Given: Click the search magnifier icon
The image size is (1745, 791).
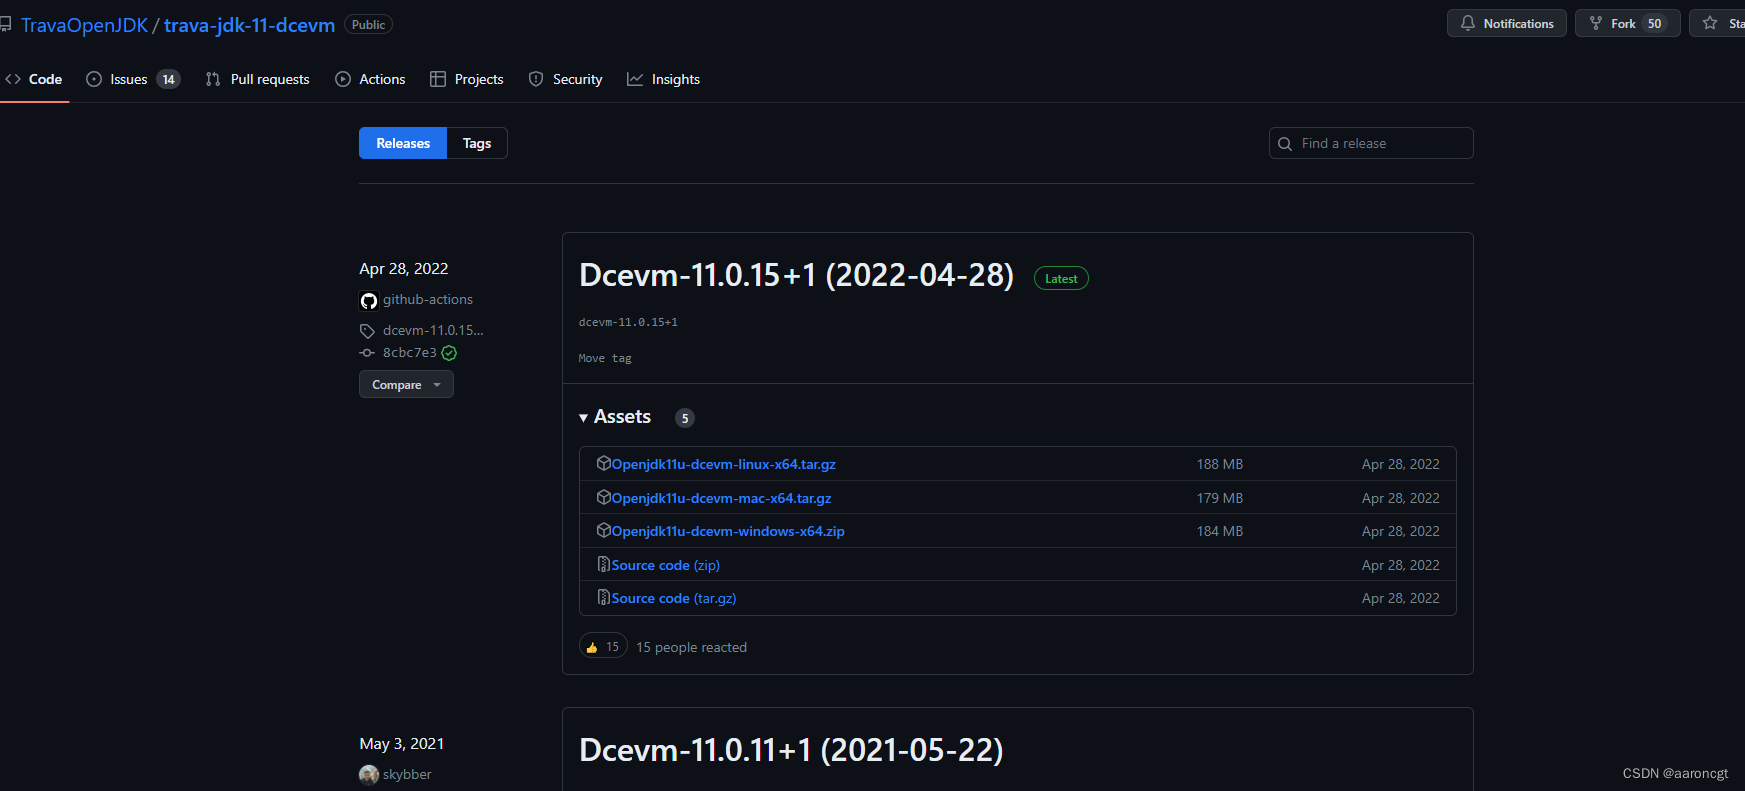Looking at the screenshot, I should coord(1285,144).
